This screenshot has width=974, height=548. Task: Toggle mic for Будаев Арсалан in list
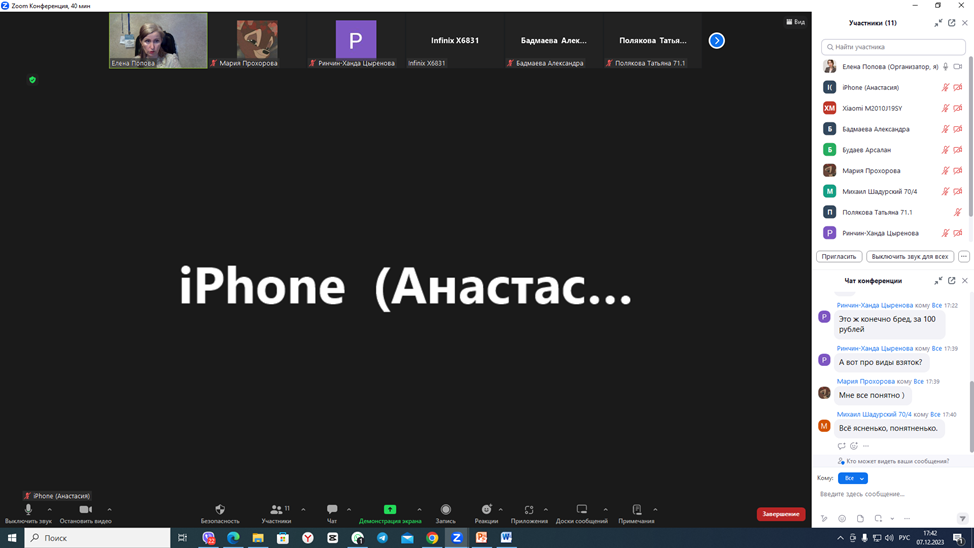[945, 150]
